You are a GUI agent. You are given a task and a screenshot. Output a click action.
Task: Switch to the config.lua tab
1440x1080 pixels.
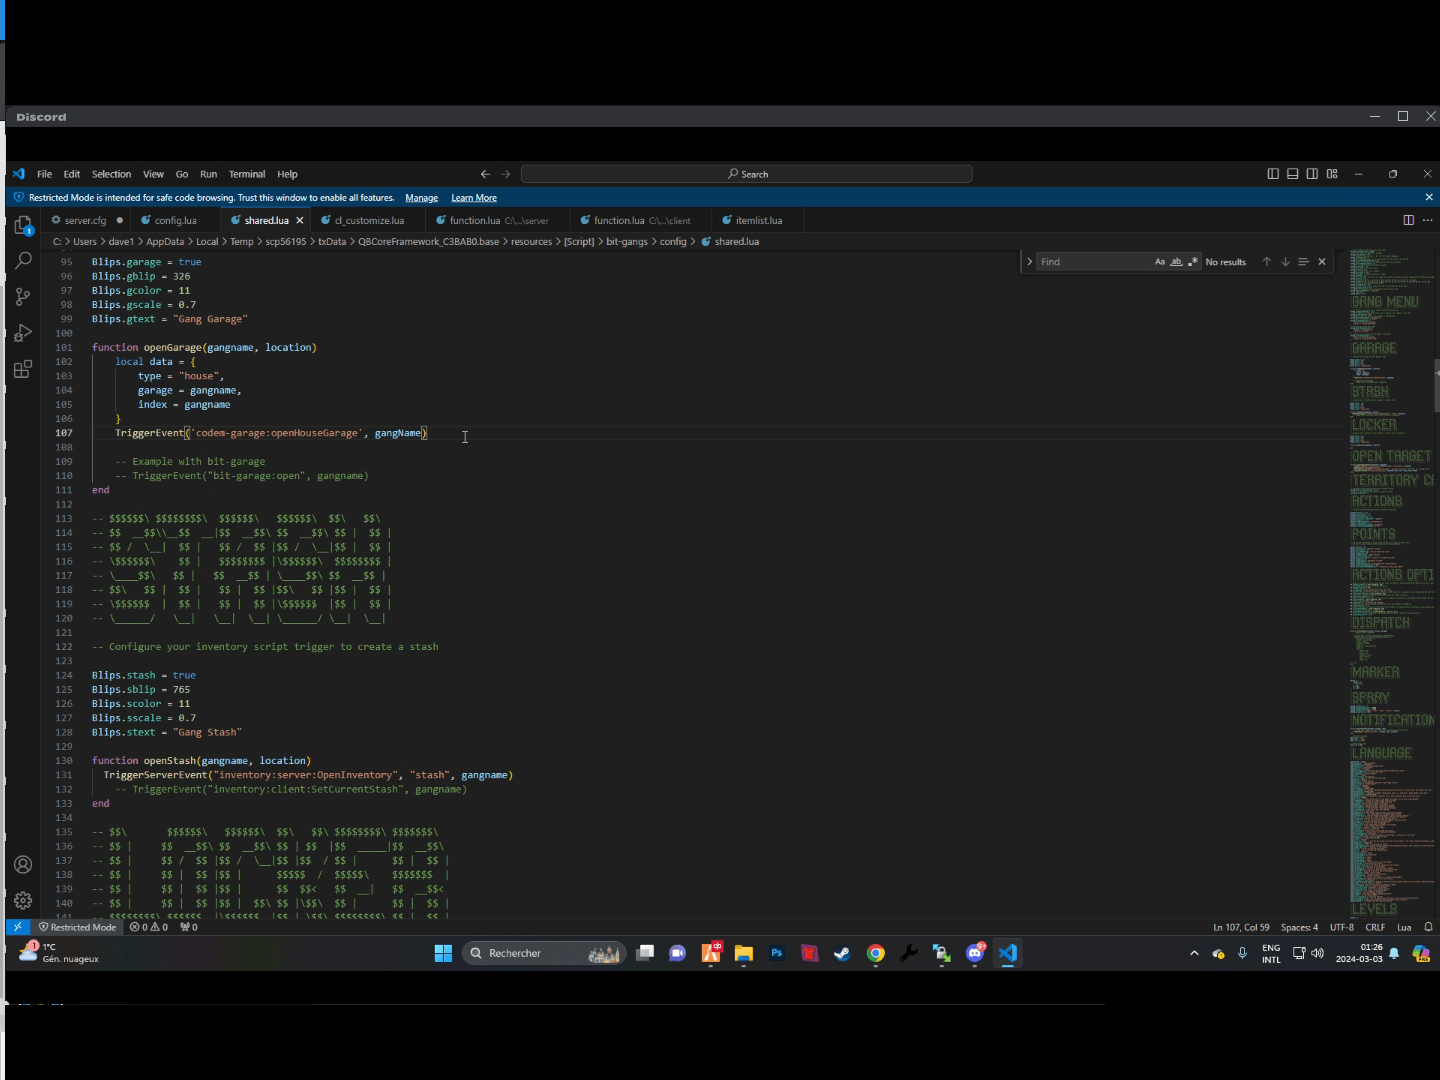click(176, 220)
